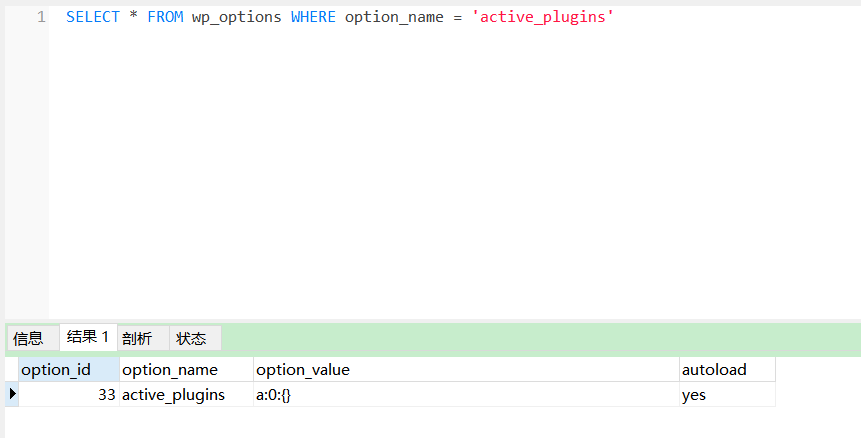The height and width of the screenshot is (438, 861).
Task: Click the wp_options table name in query
Action: tap(236, 17)
